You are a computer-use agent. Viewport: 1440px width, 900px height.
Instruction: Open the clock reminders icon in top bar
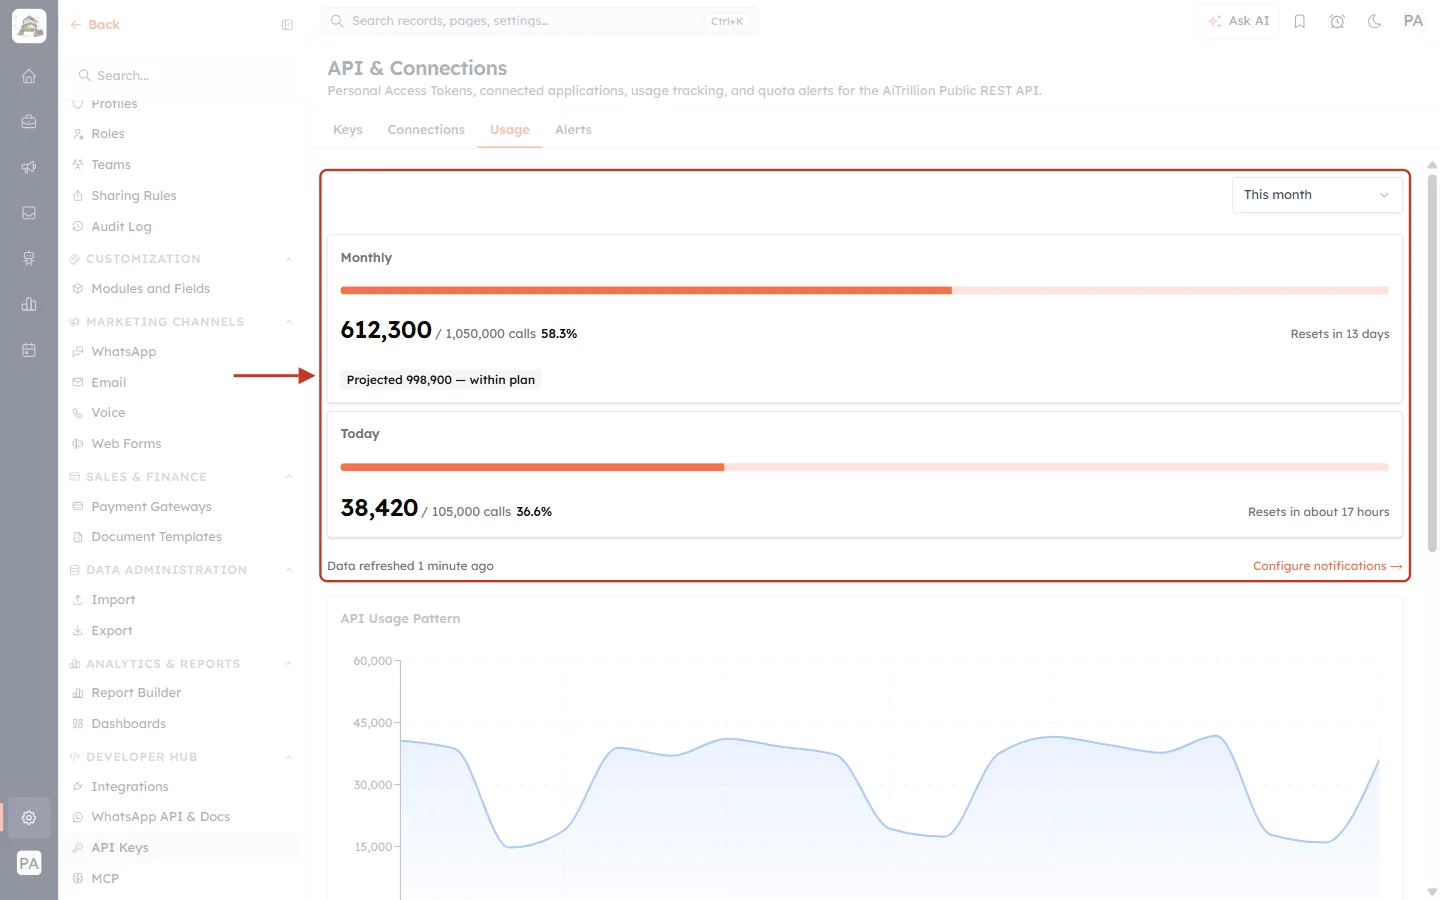coord(1337,21)
